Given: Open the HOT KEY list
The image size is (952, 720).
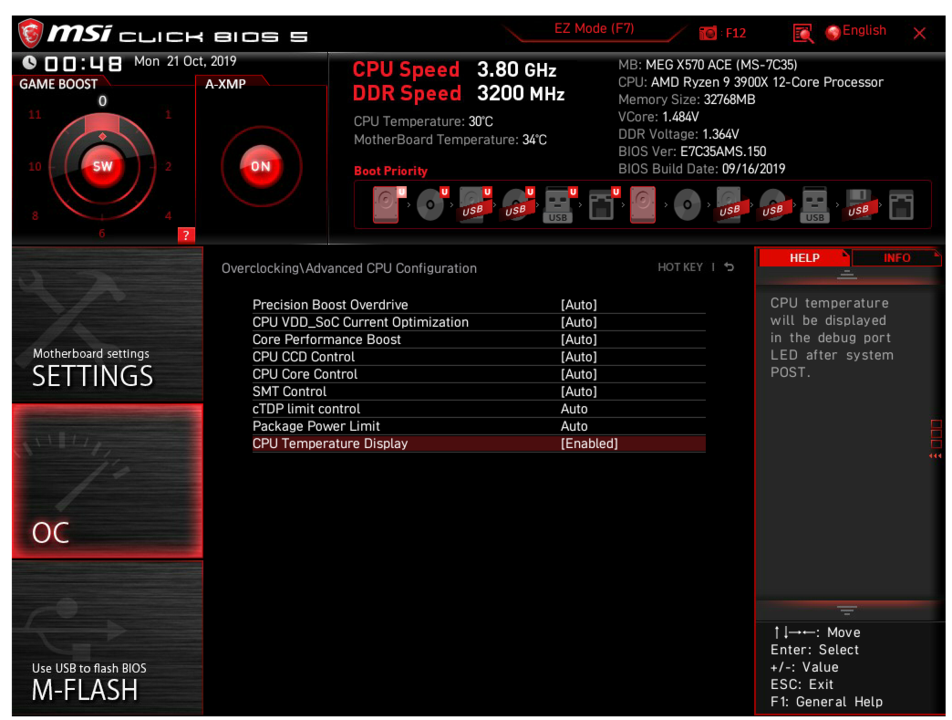Looking at the screenshot, I should (x=680, y=267).
